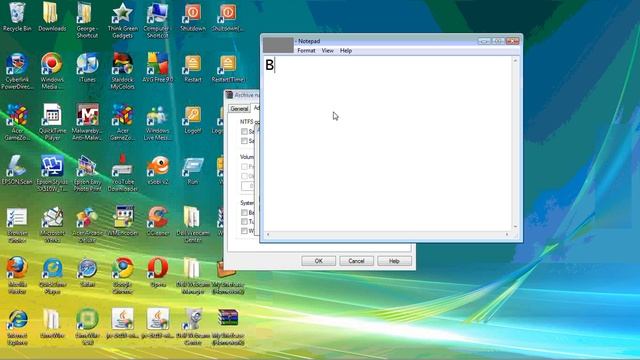
Task: Open the Windows Live Messenger shortcut
Action: pos(158,122)
